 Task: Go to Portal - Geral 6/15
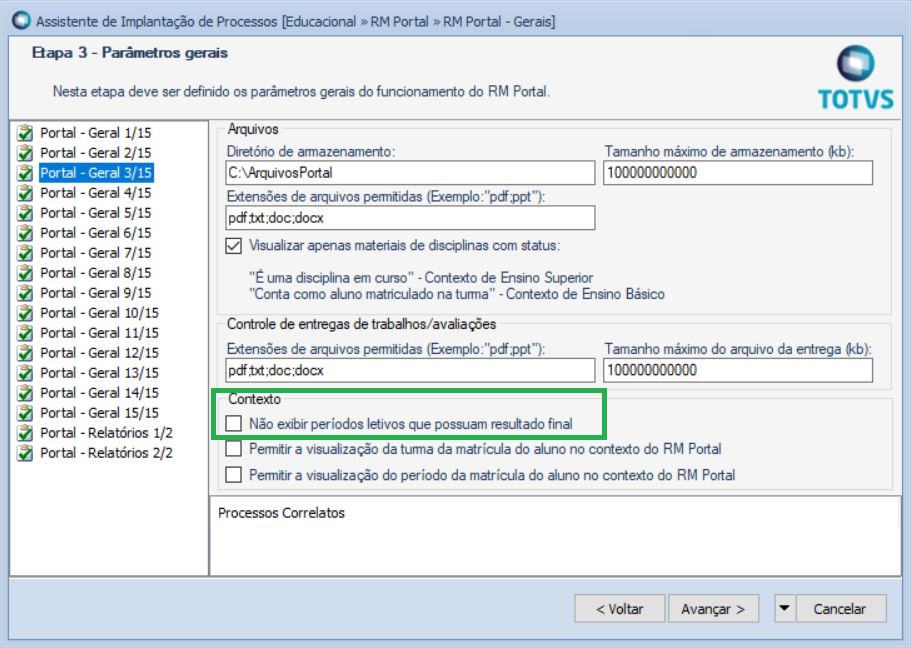(x=96, y=233)
